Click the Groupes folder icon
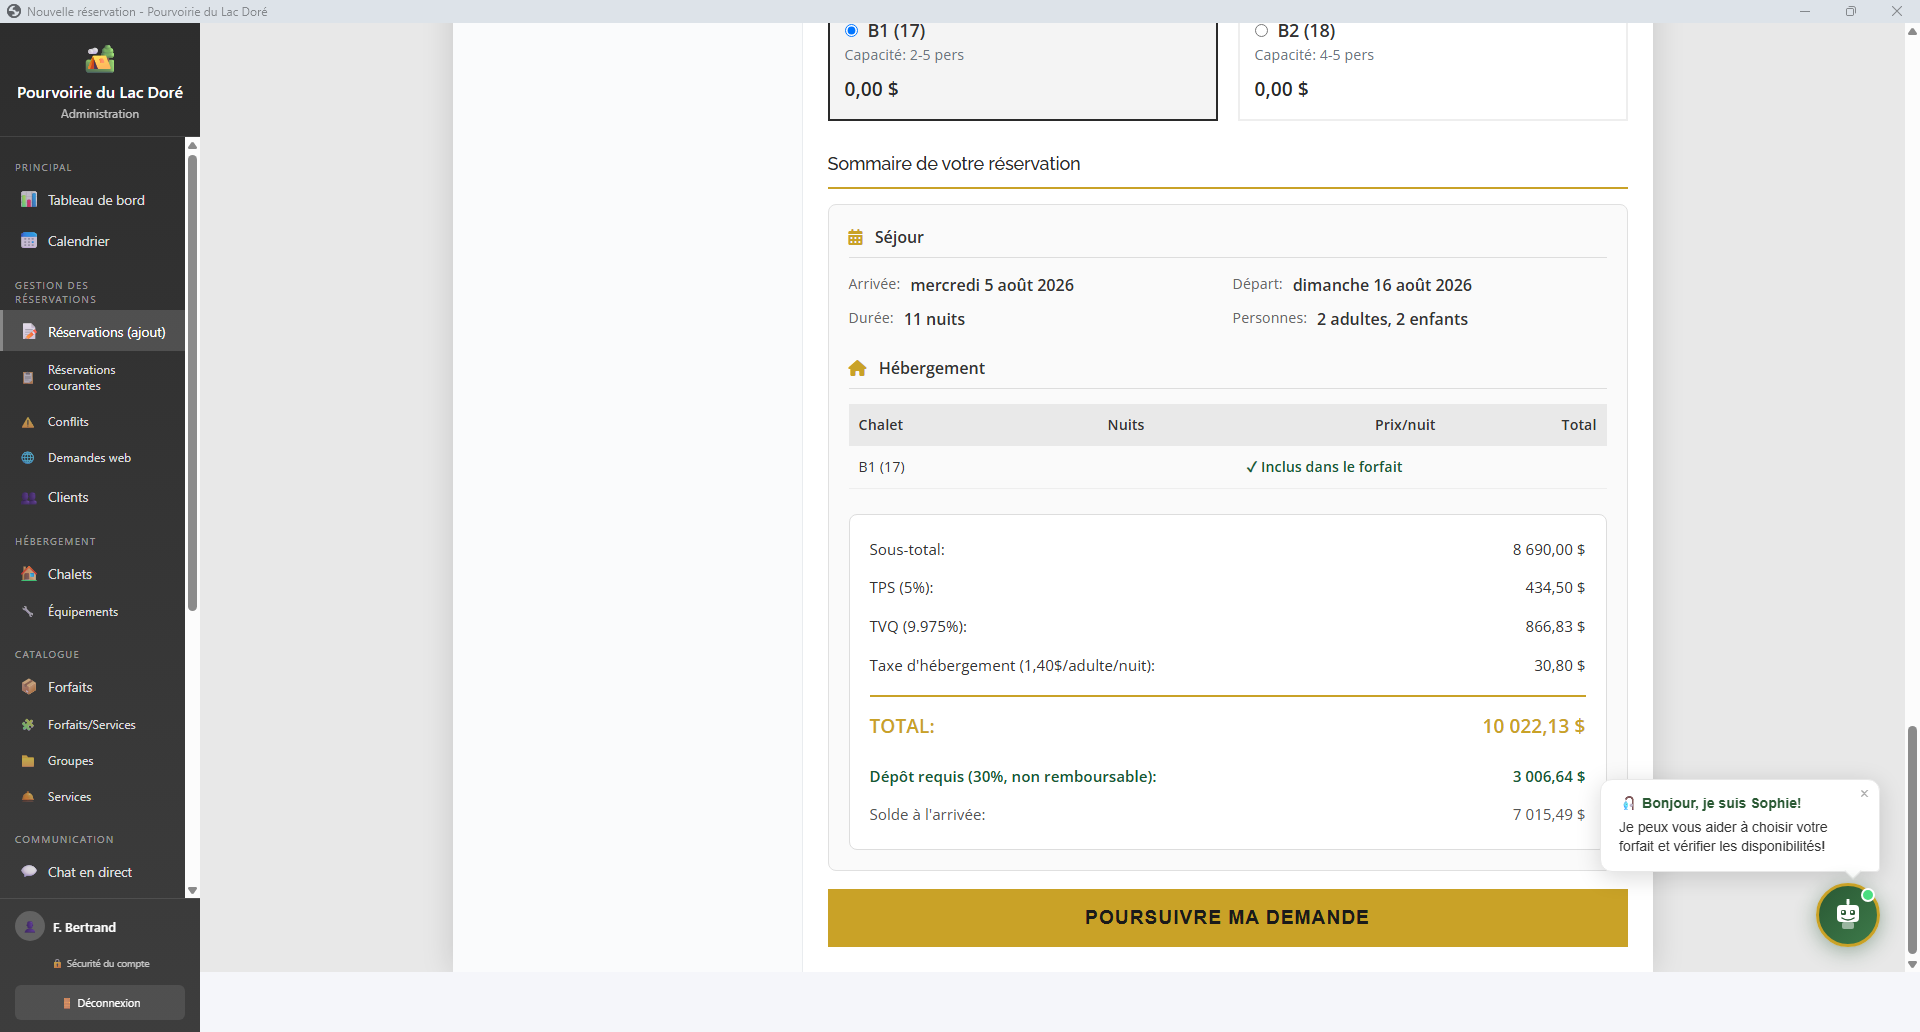Screen dimensions: 1920x1032 pos(28,761)
